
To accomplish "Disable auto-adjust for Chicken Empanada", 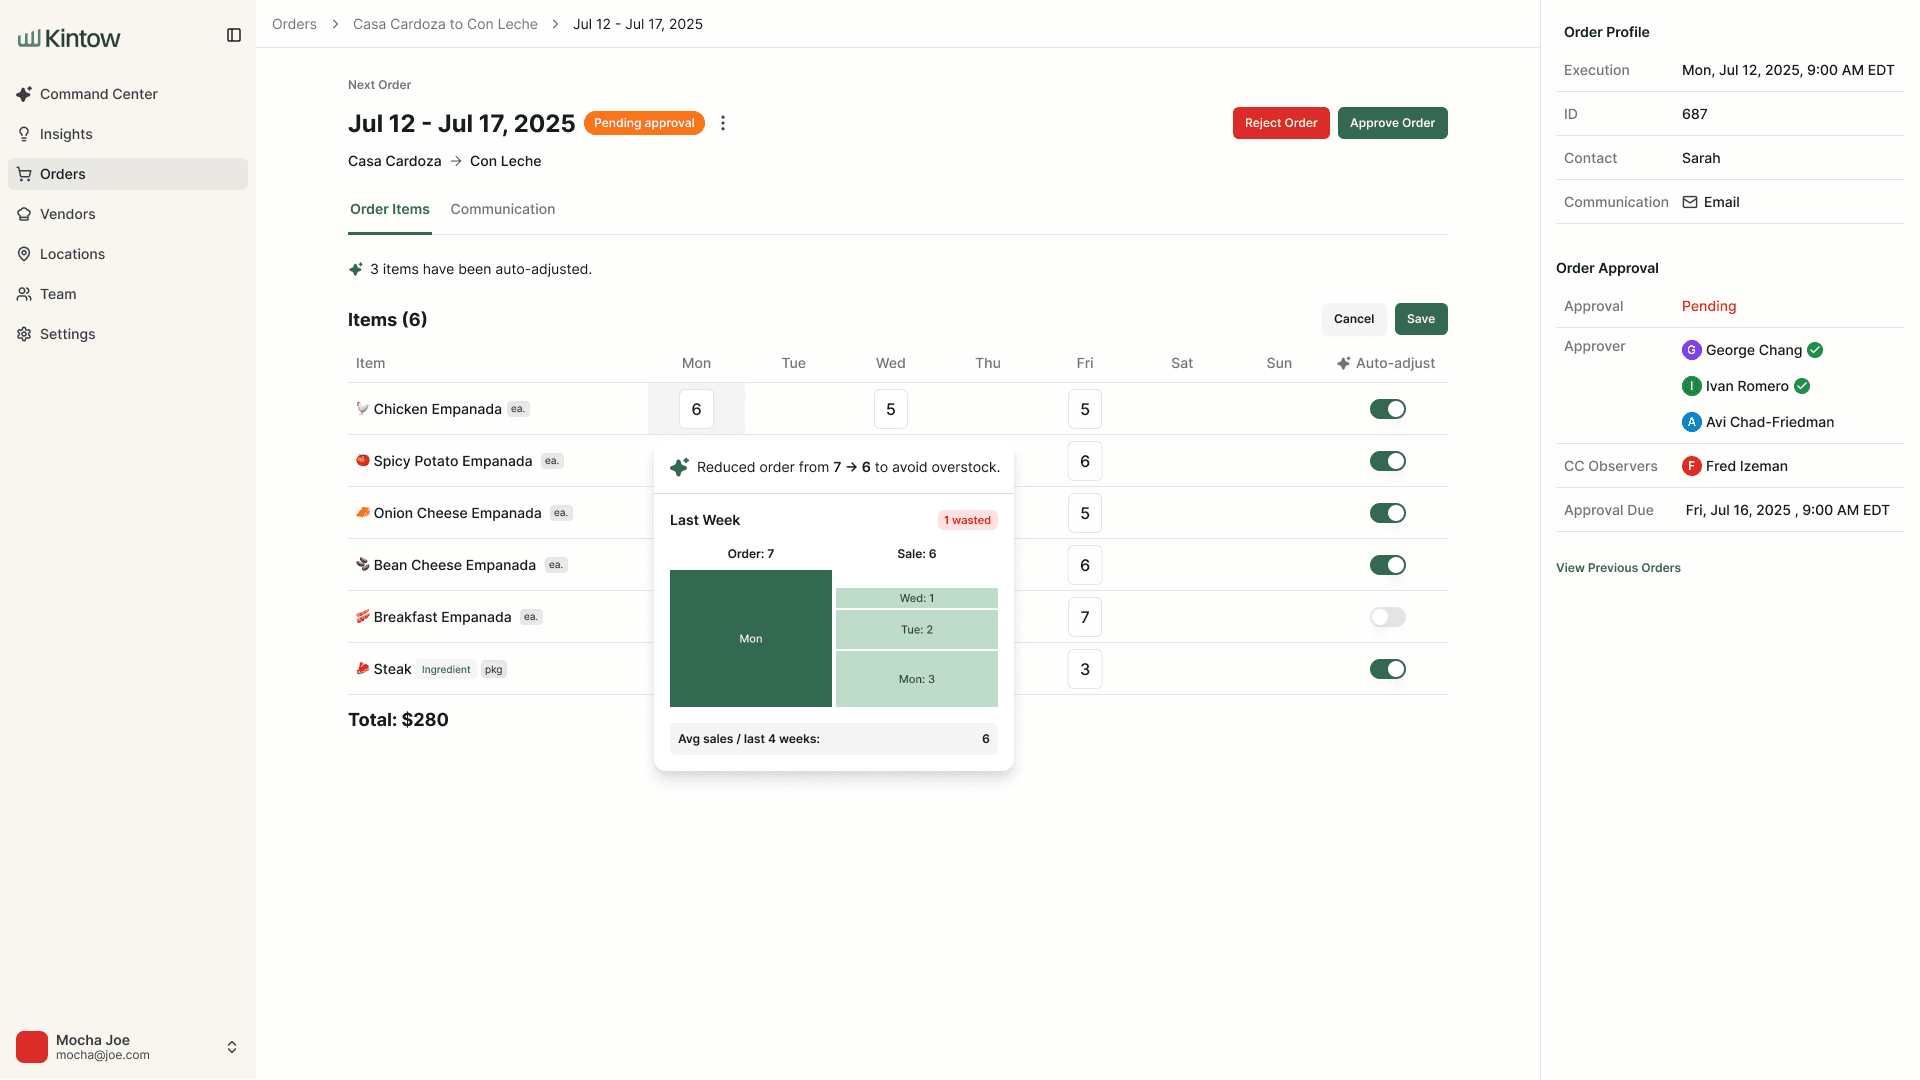I will click(1387, 409).
